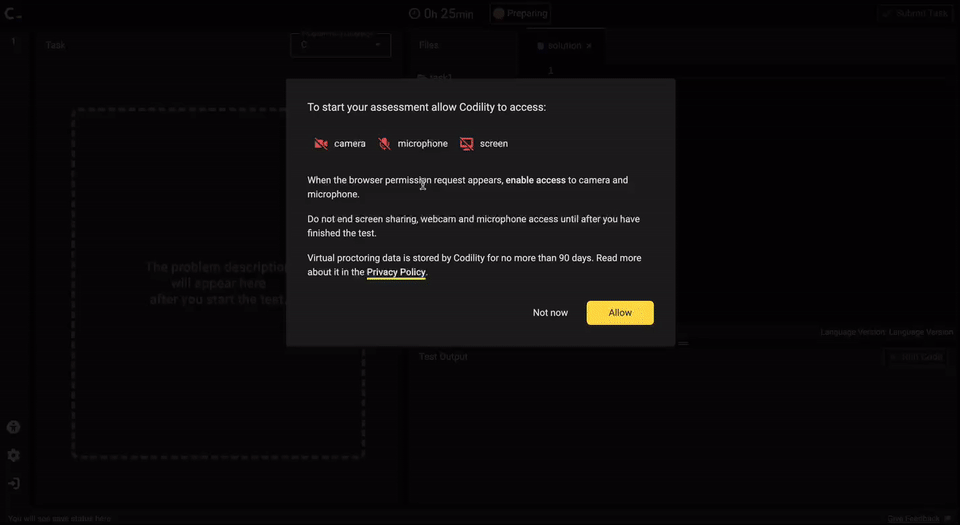The height and width of the screenshot is (525, 960).
Task: Open the Privacy Policy link
Action: 396,272
